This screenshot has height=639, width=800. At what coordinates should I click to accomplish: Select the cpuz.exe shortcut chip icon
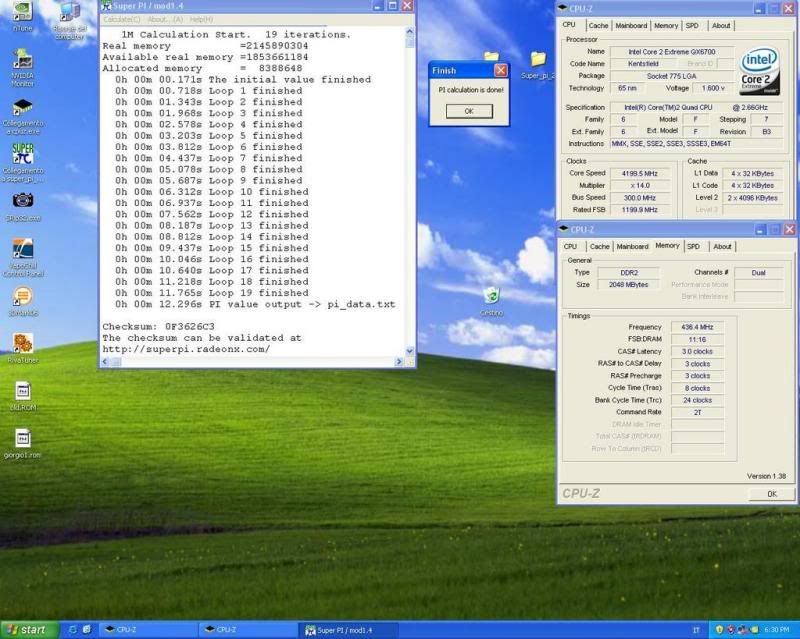point(22,107)
